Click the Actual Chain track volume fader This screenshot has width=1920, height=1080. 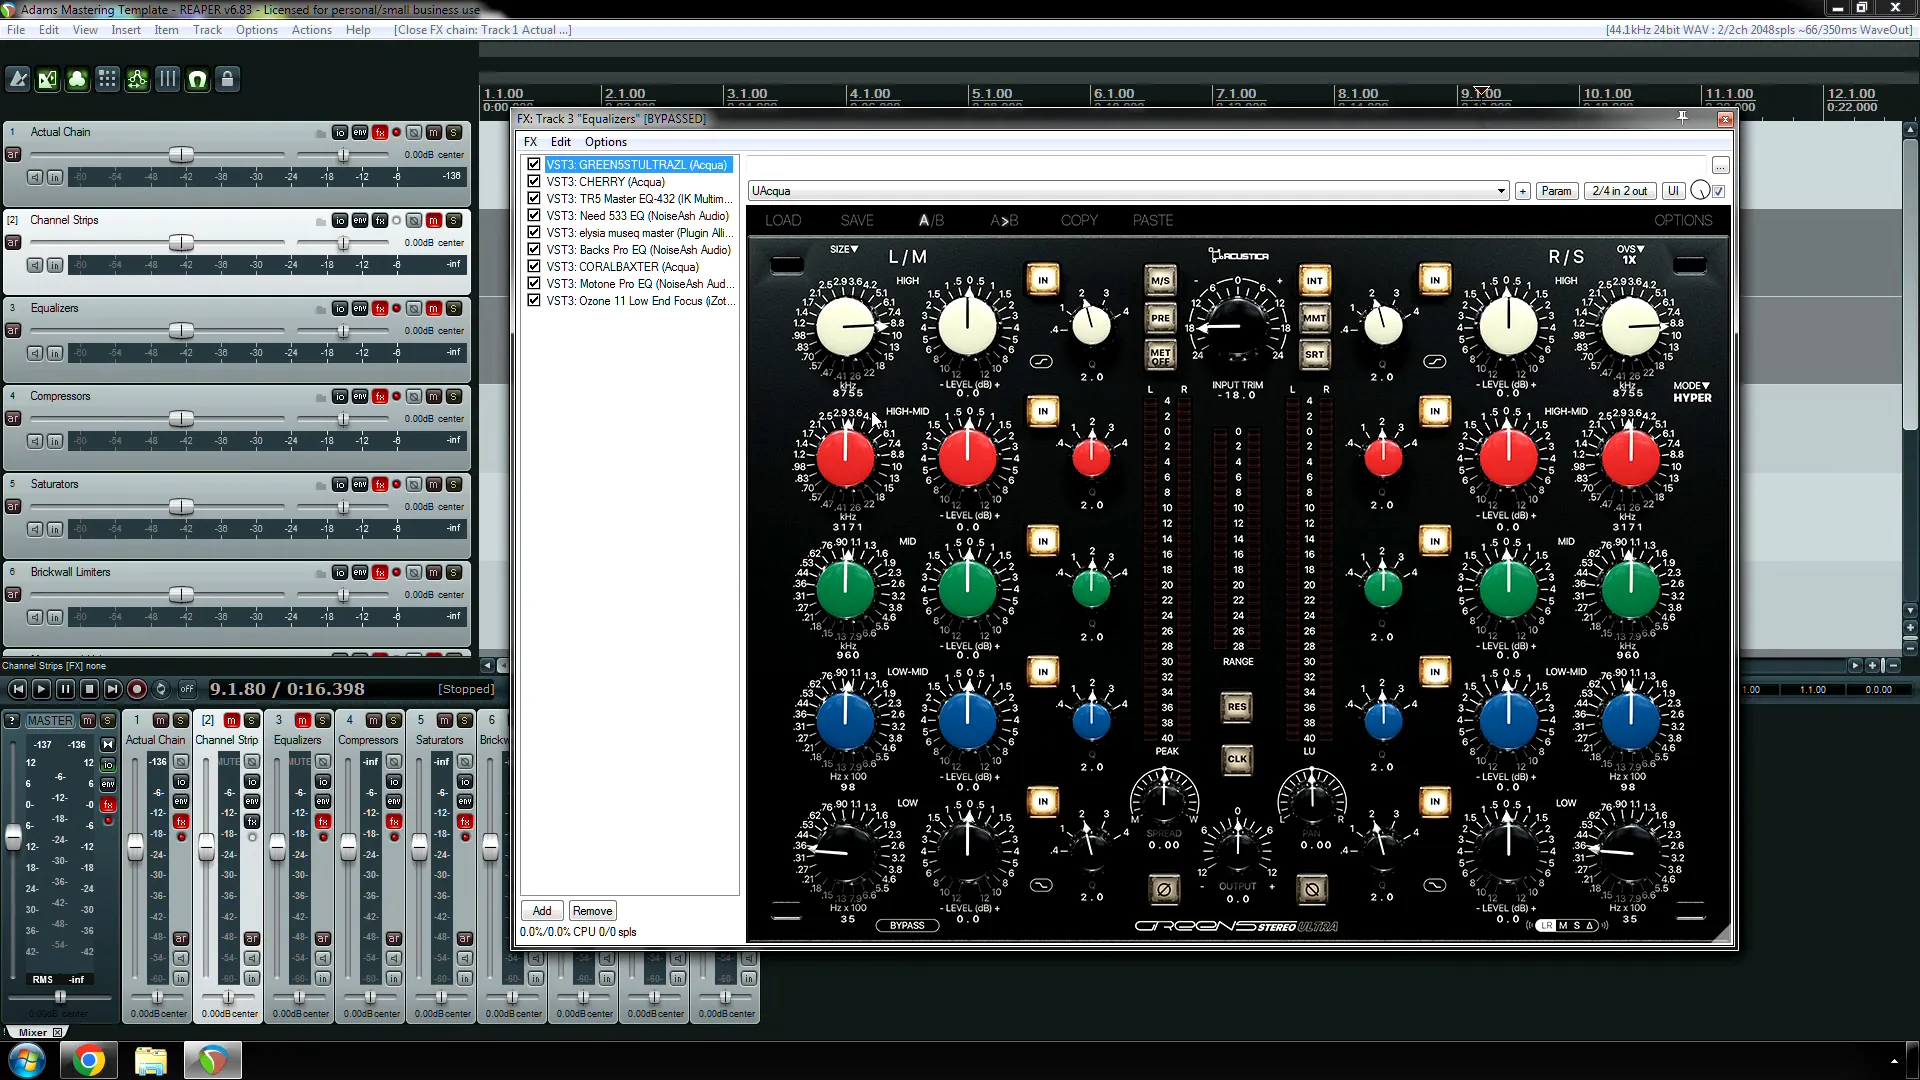(181, 155)
